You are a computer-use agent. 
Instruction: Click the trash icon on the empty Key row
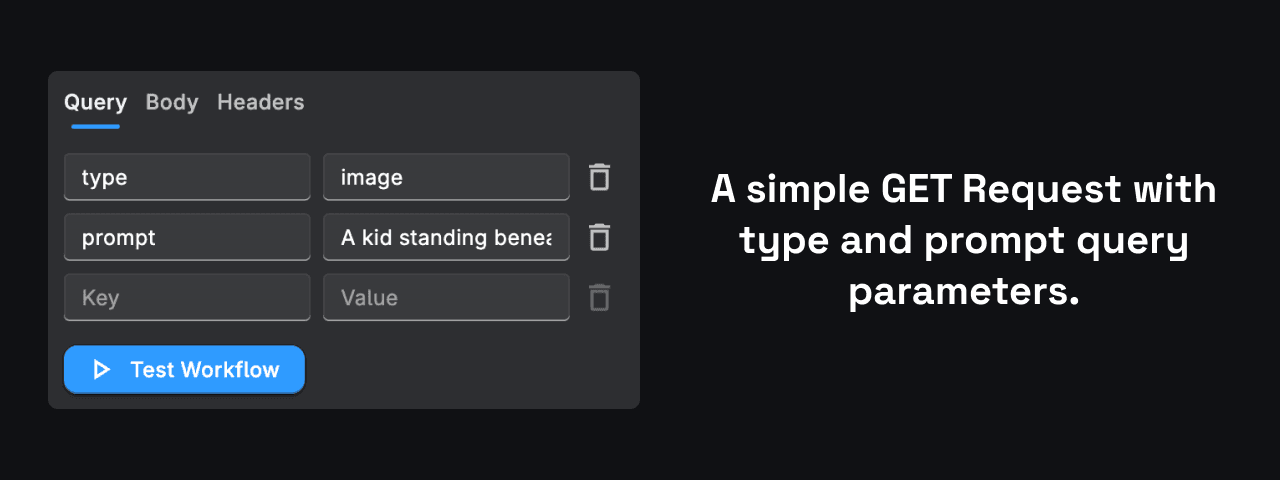(598, 297)
